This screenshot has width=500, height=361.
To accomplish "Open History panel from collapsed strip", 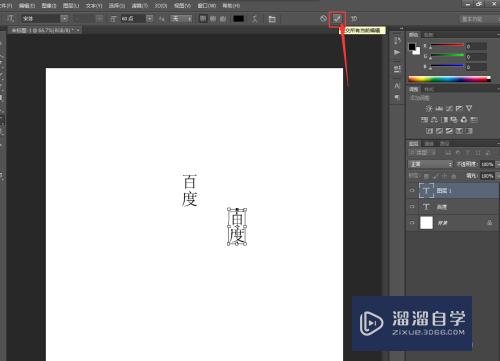I will click(x=397, y=41).
